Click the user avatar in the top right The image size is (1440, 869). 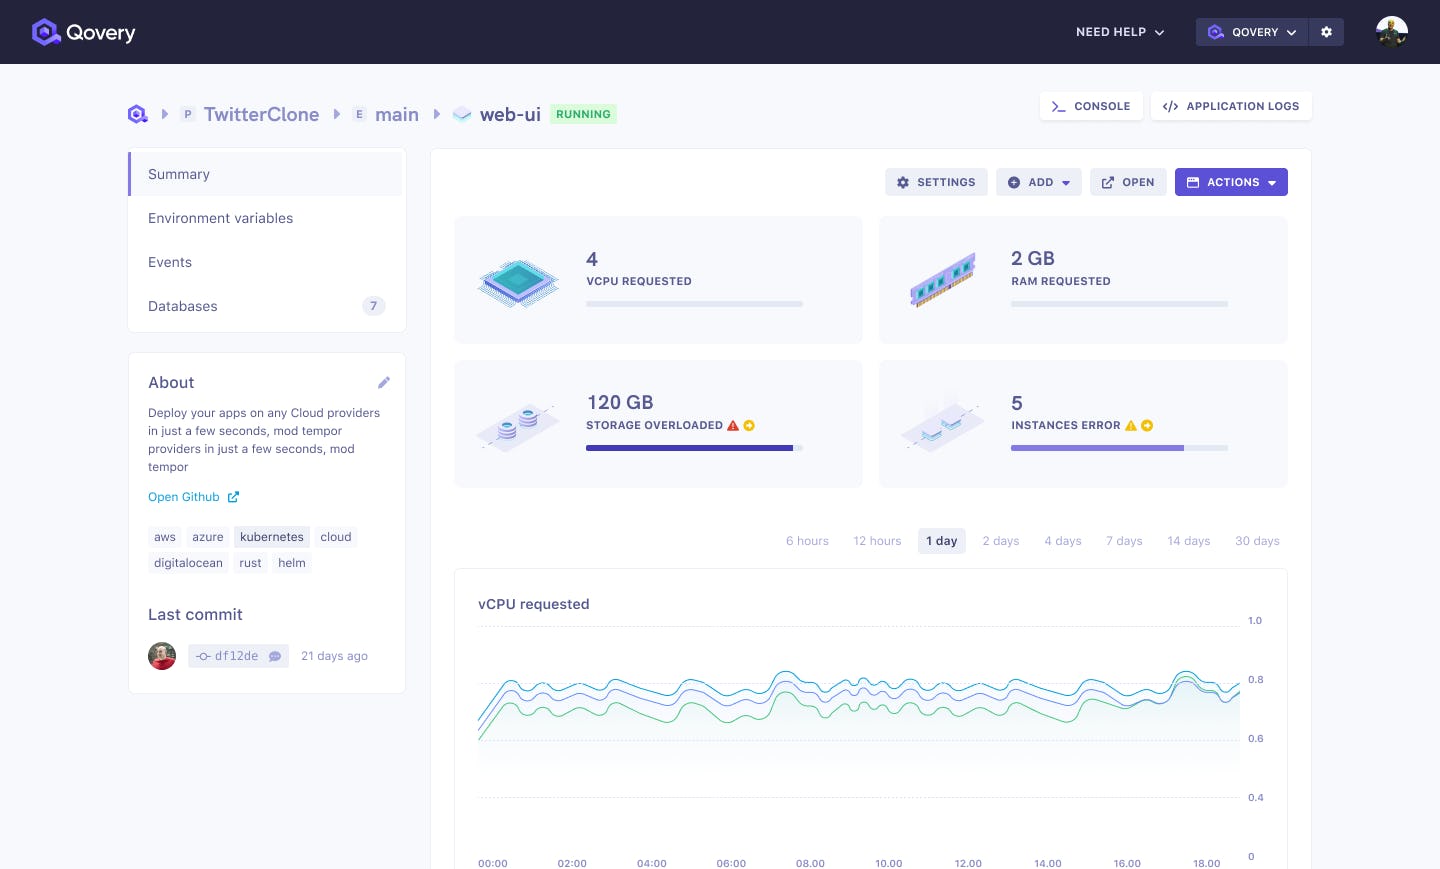coord(1392,32)
